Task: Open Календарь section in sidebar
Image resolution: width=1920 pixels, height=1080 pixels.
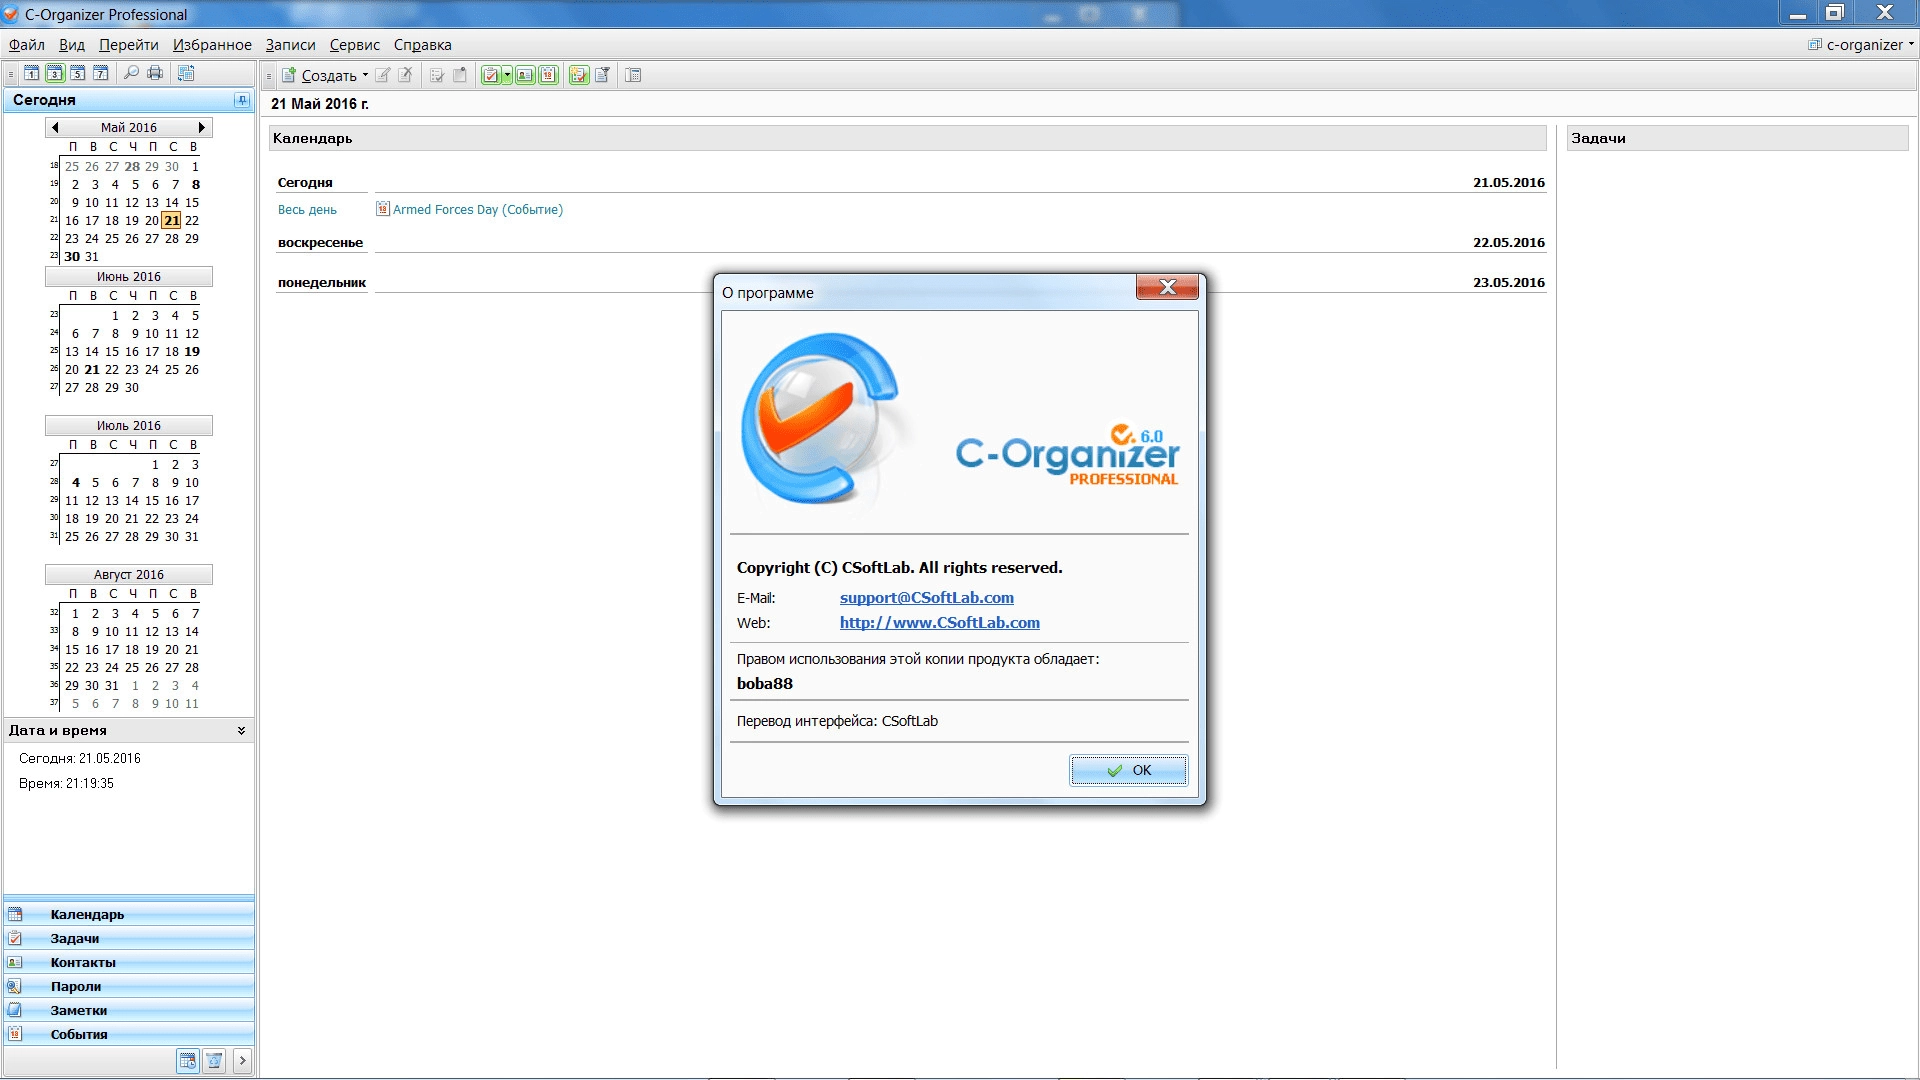Action: click(129, 914)
